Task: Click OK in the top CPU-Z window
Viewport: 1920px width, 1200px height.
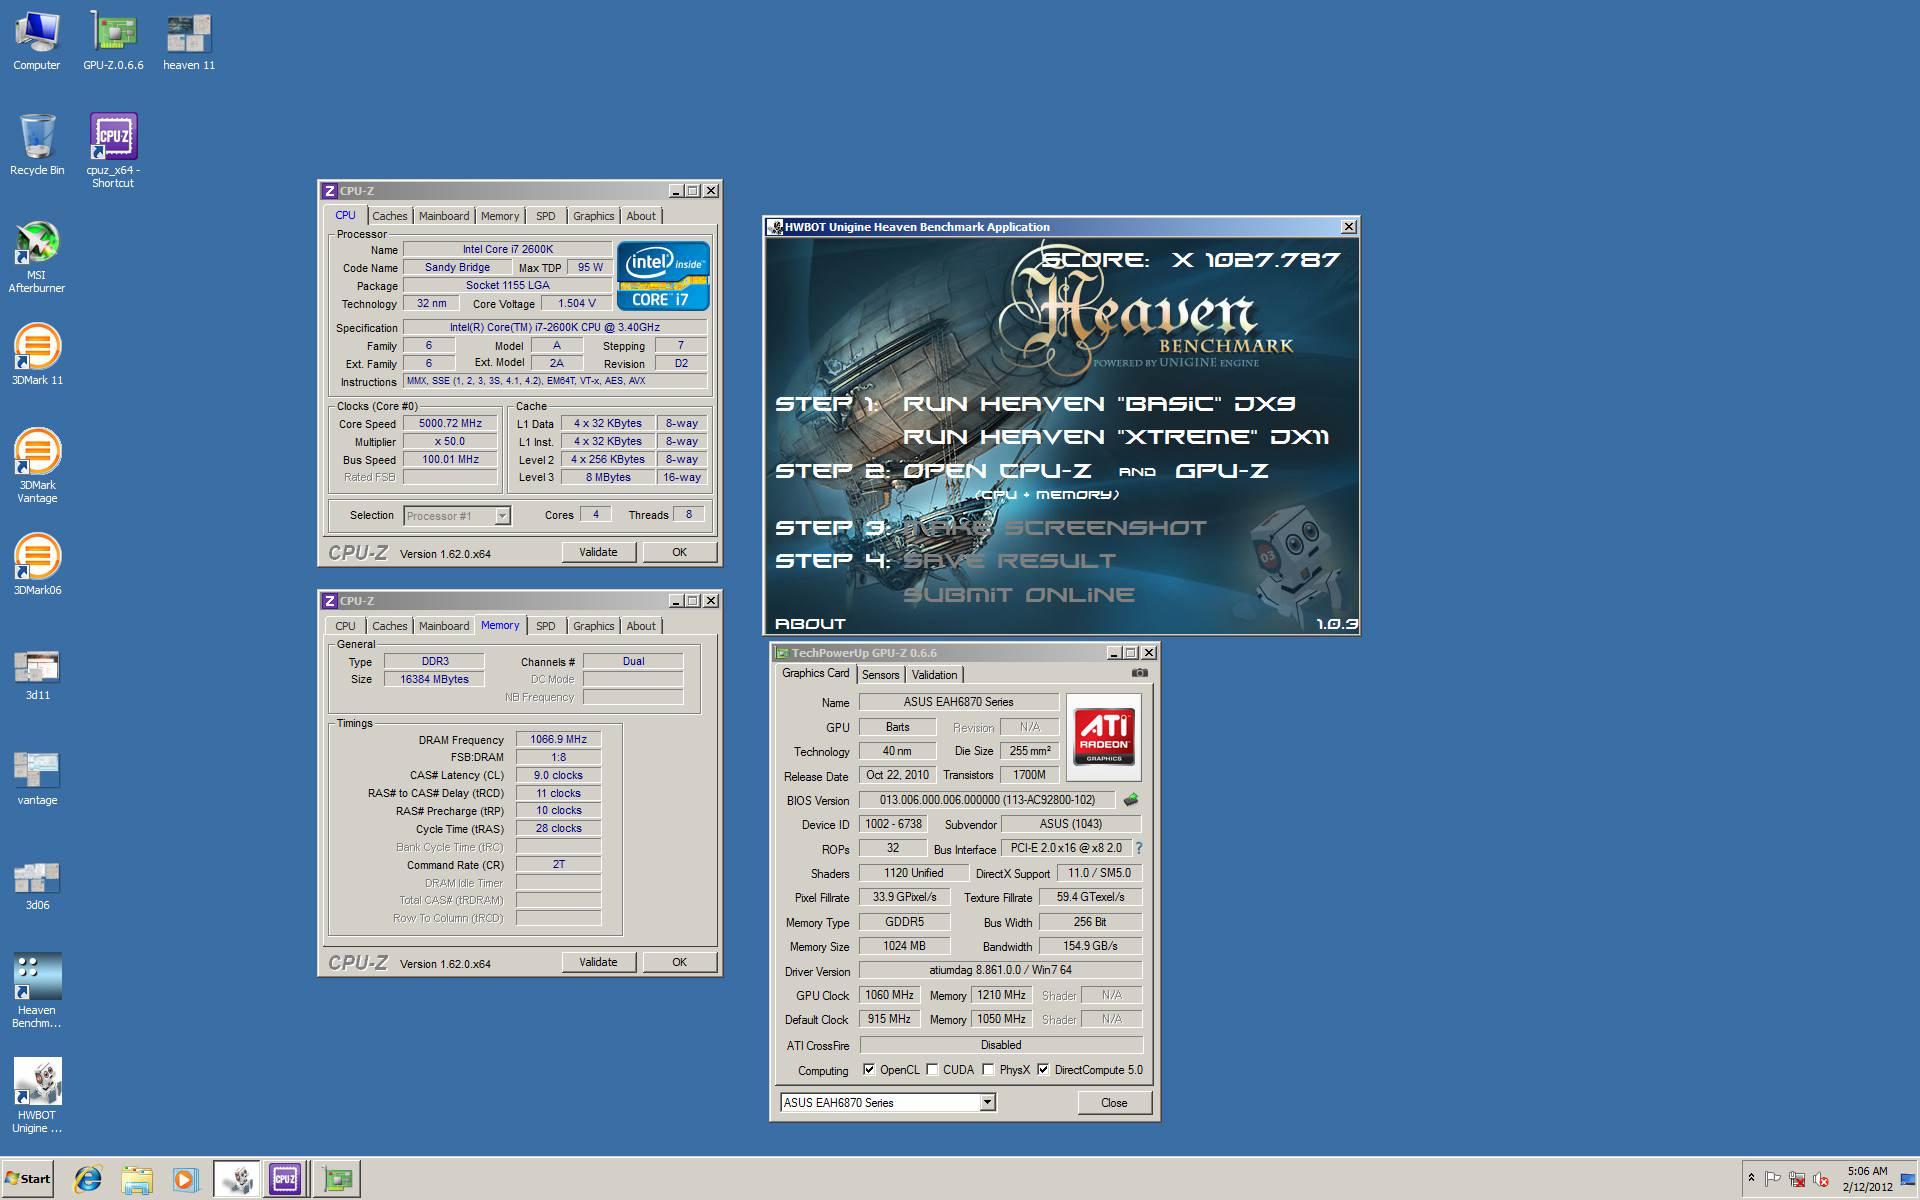Action: (679, 552)
